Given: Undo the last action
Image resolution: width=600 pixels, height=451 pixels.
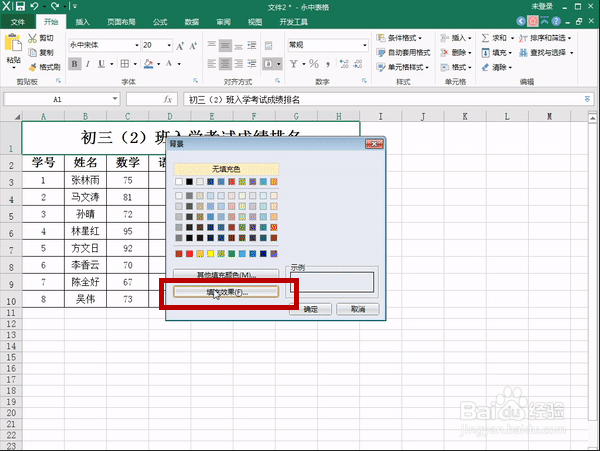Looking at the screenshot, I should (x=34, y=6).
